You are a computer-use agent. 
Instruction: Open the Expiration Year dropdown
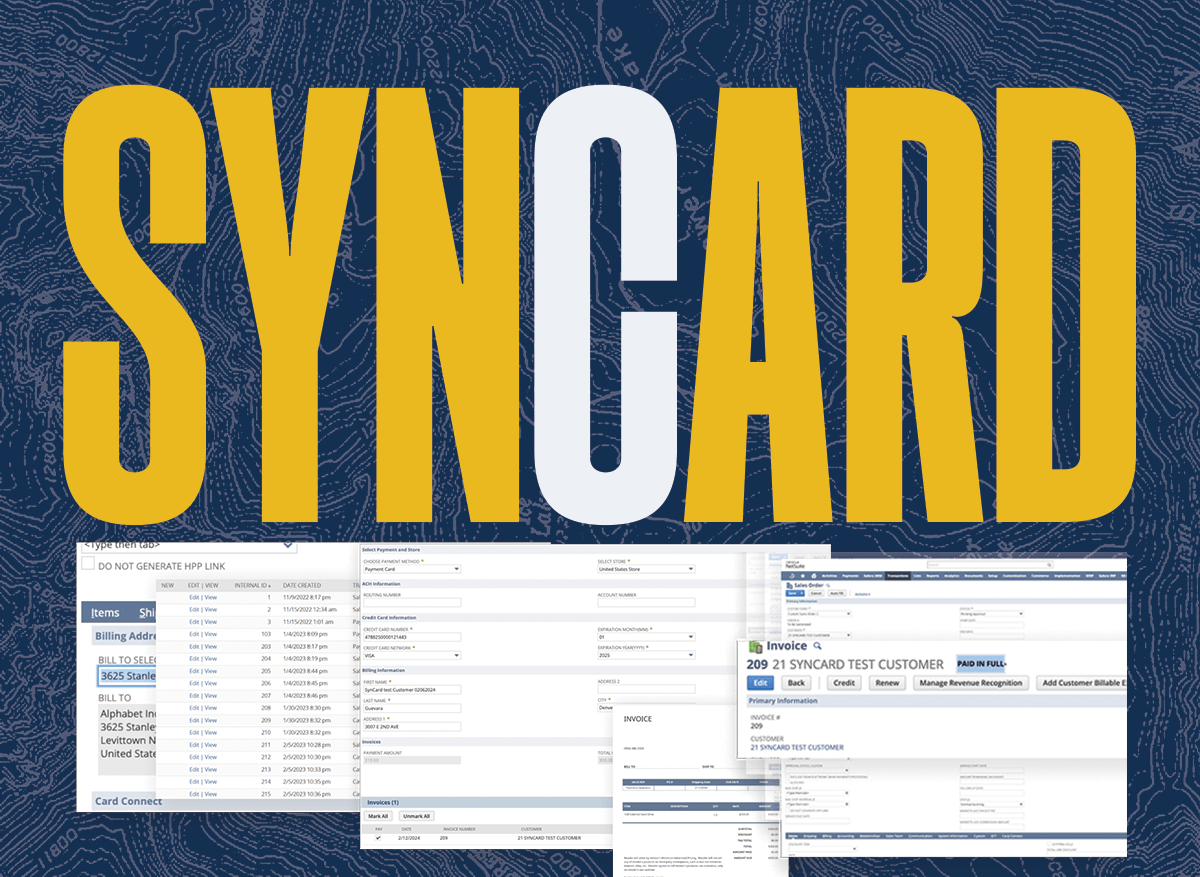click(x=645, y=655)
